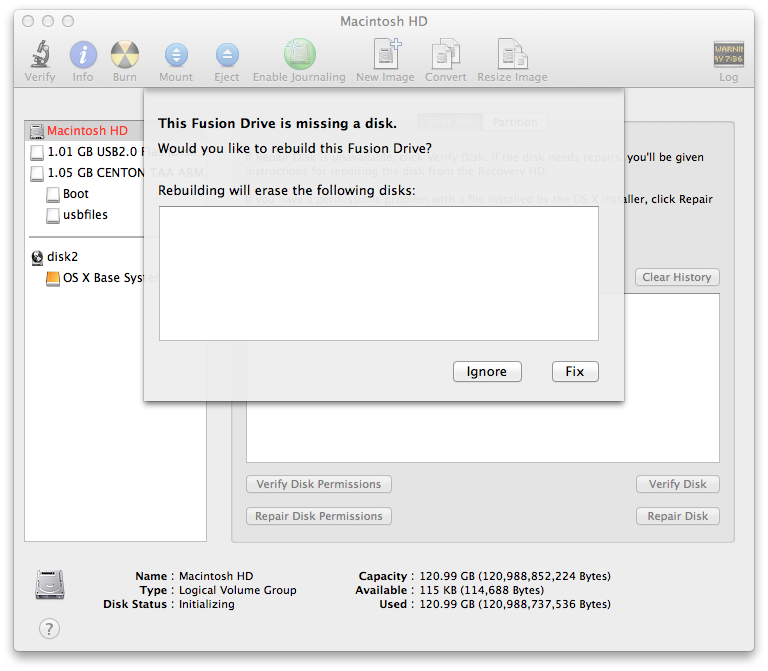
Task: Click the empty disks-to-erase list box
Action: (379, 273)
